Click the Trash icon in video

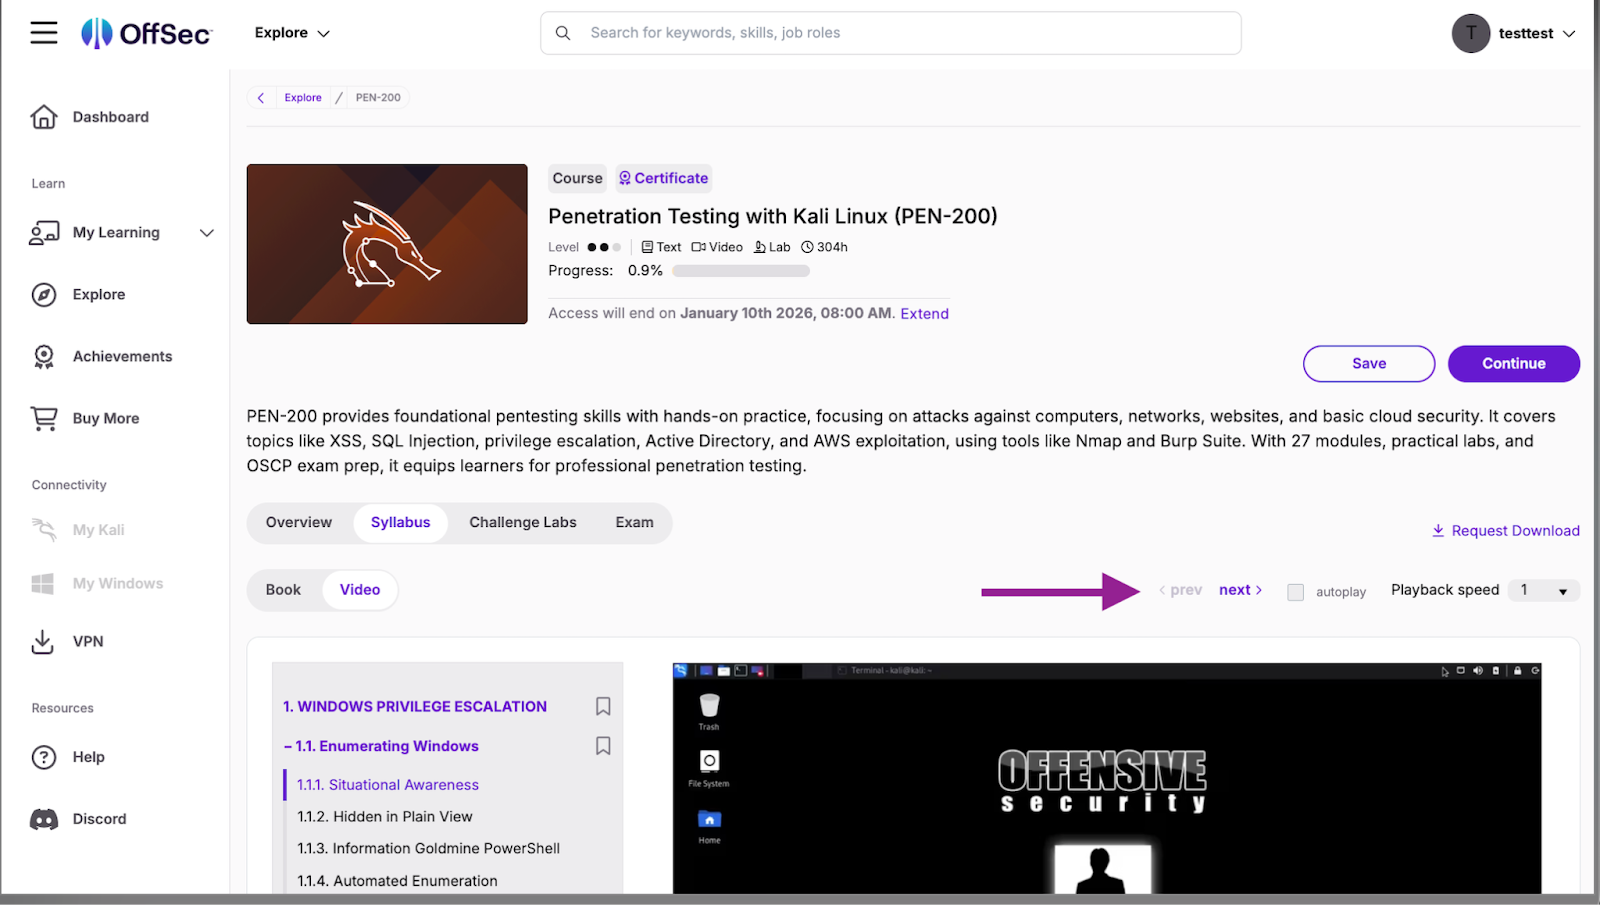click(709, 705)
